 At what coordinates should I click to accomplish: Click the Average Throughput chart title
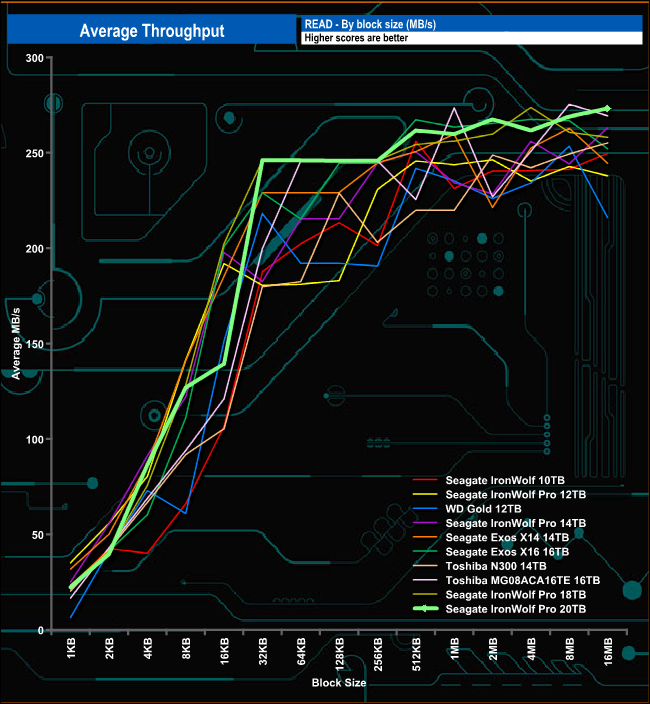coord(152,31)
